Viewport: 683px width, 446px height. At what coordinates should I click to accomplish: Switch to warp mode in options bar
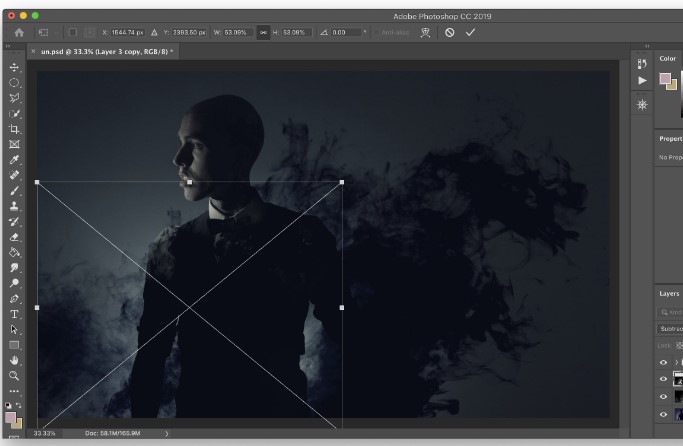click(x=425, y=33)
